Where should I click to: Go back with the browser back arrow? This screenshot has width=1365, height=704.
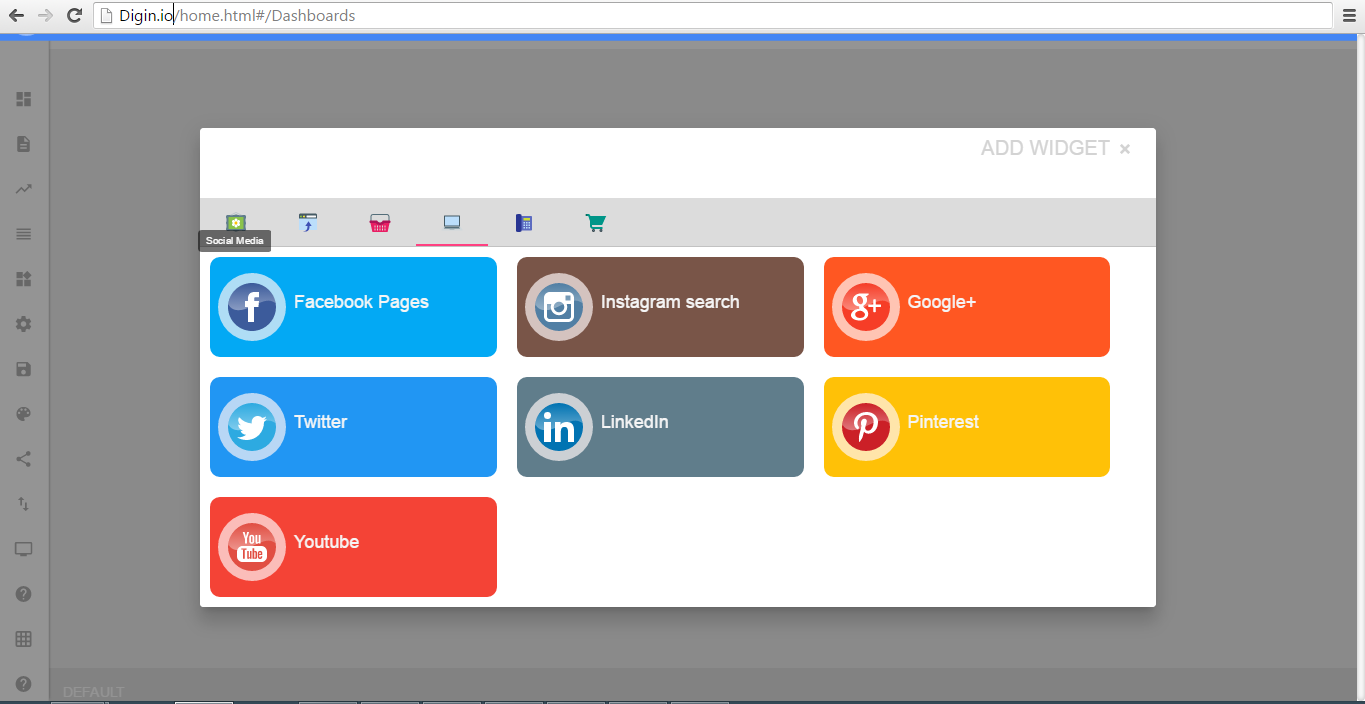(16, 15)
